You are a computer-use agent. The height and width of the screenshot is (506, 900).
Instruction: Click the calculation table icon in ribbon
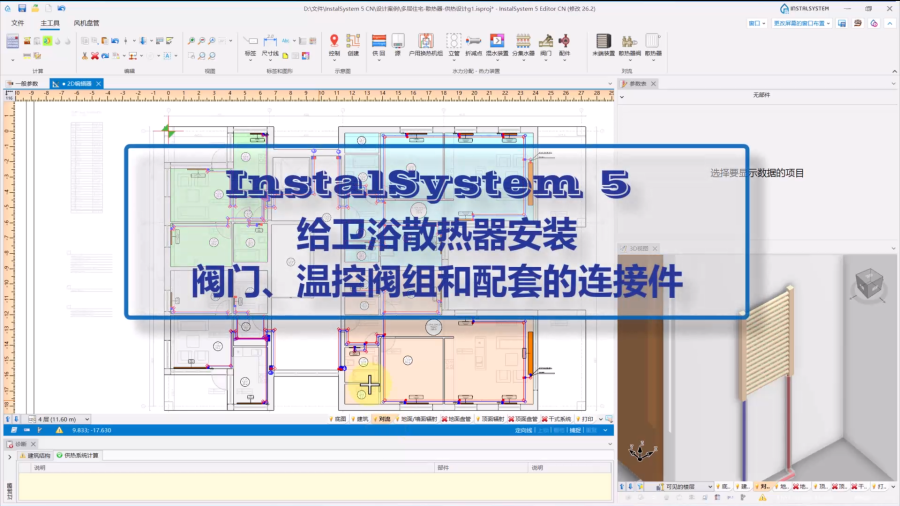tap(13, 41)
